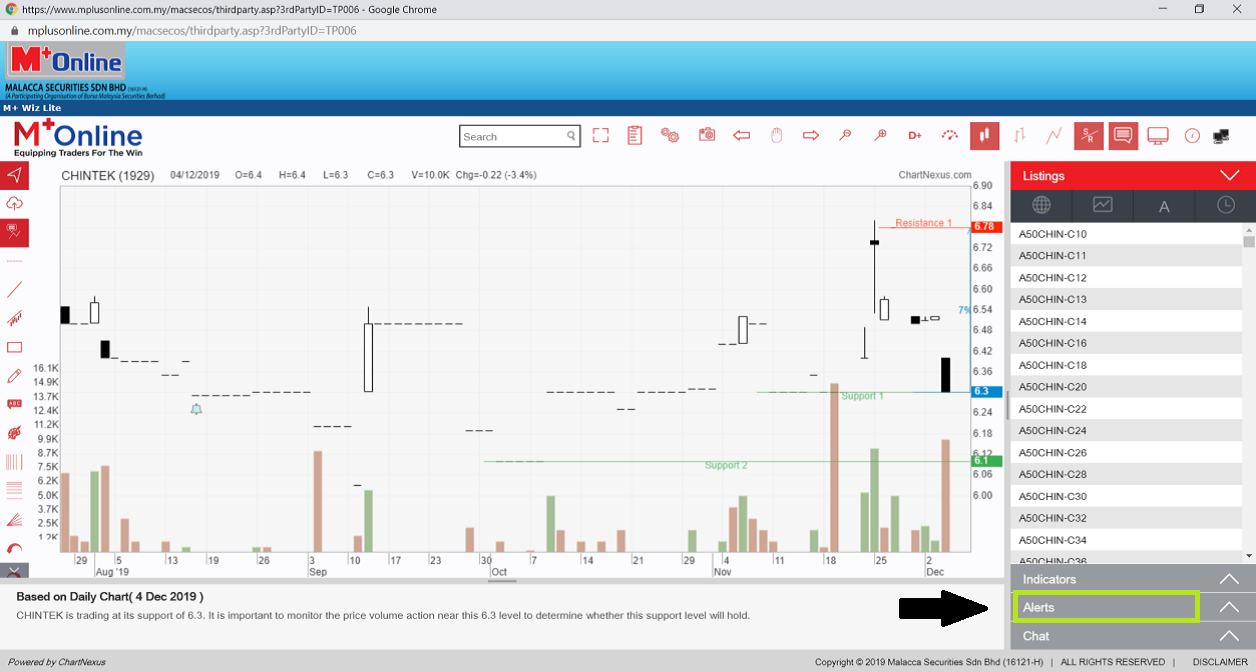Image resolution: width=1256 pixels, height=672 pixels.
Task: Select the rectangle drawing tool
Action: tap(14, 347)
